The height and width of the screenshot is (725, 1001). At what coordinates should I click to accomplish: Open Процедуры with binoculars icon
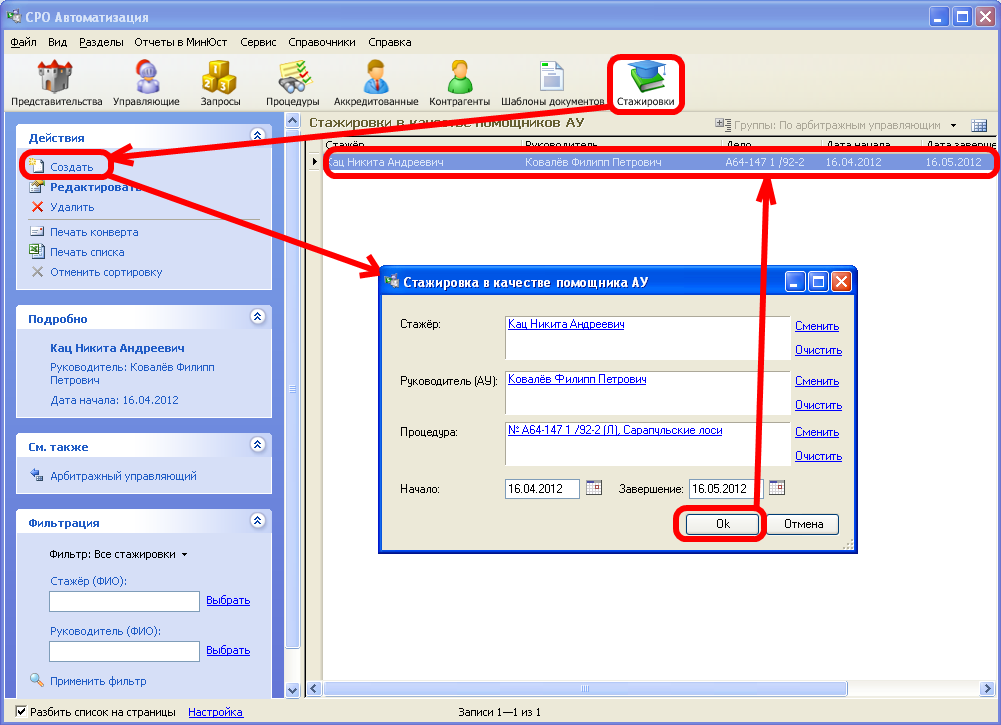pos(293,82)
